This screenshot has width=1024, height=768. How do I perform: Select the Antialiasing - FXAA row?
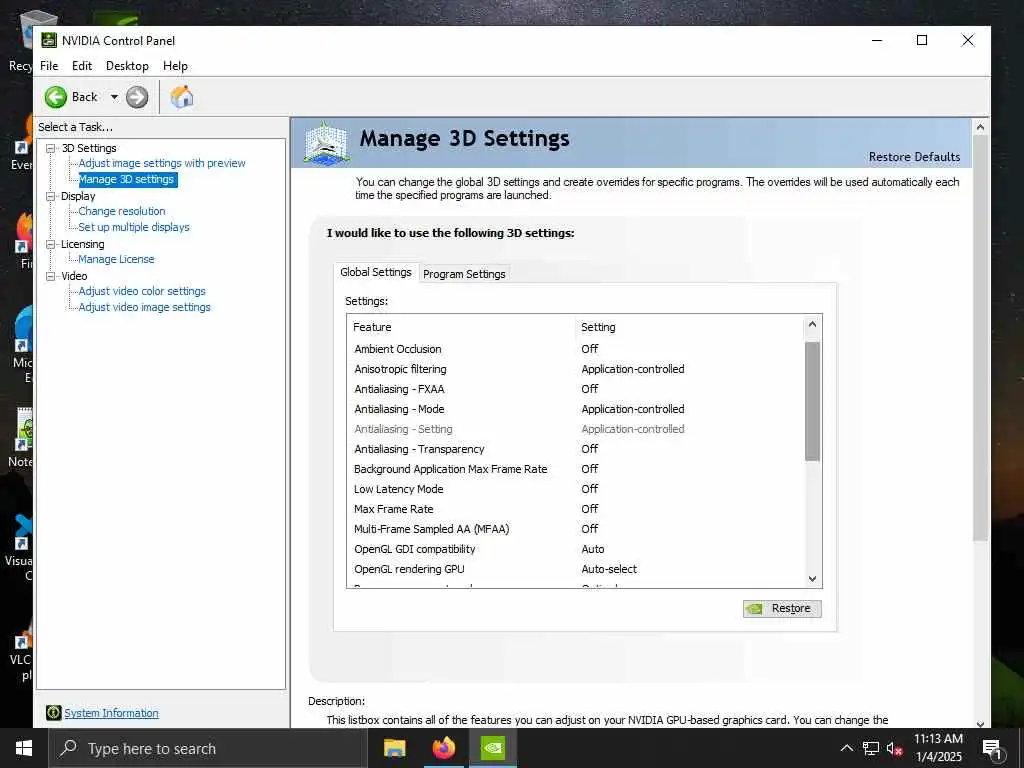(x=576, y=389)
